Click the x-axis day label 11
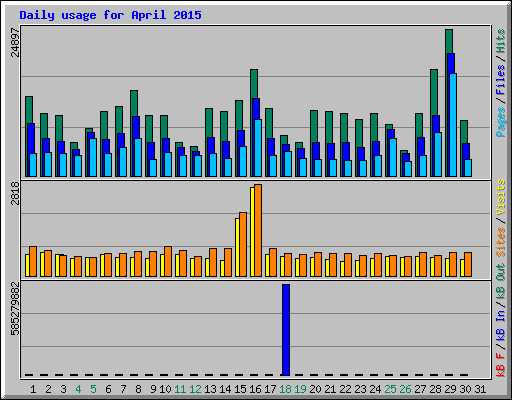 pyautogui.click(x=180, y=389)
